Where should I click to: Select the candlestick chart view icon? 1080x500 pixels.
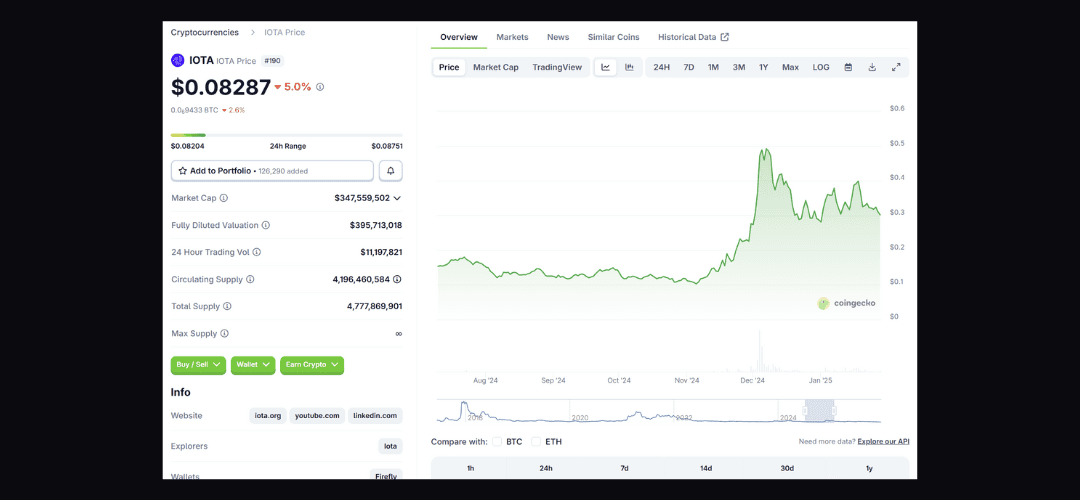(x=629, y=67)
